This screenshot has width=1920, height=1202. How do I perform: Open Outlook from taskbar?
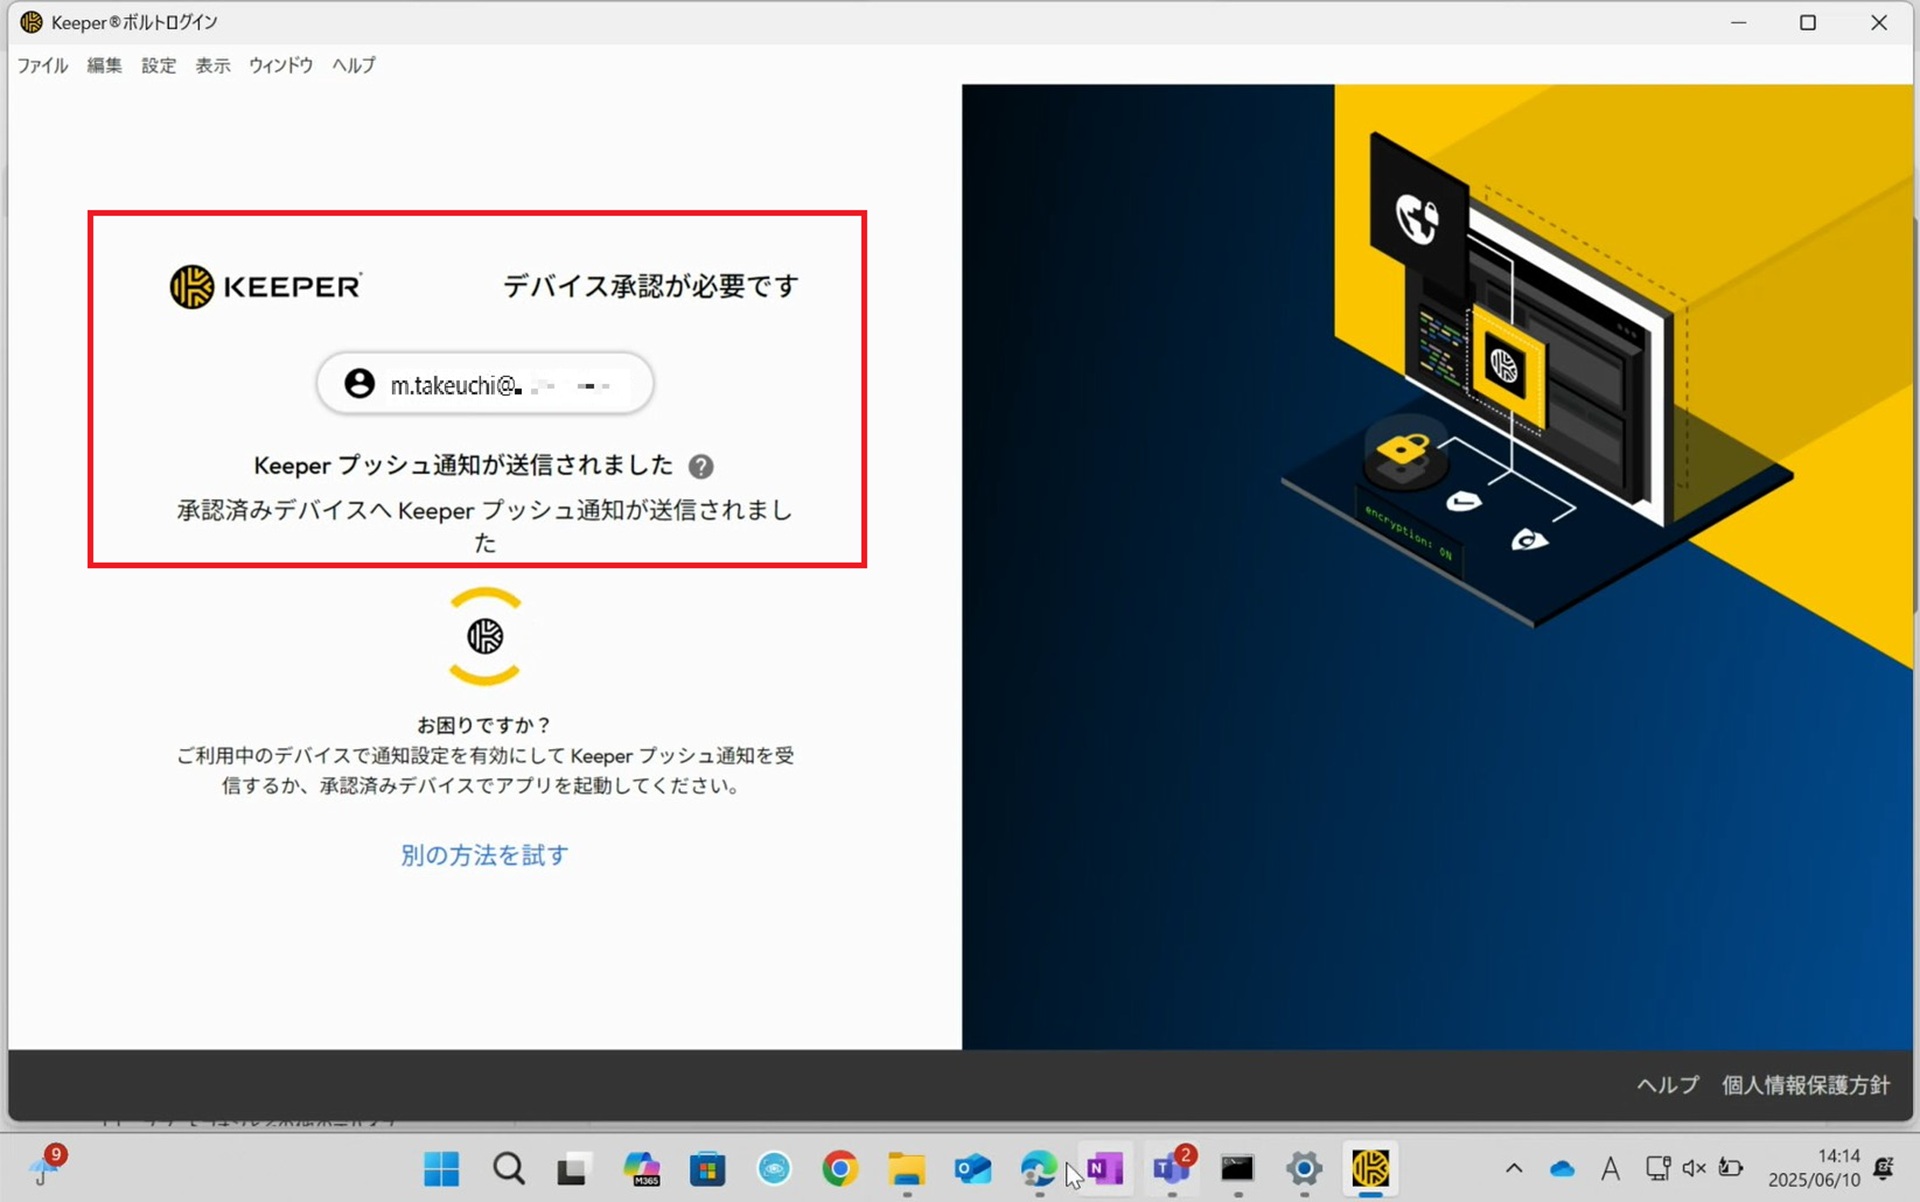tap(972, 1167)
